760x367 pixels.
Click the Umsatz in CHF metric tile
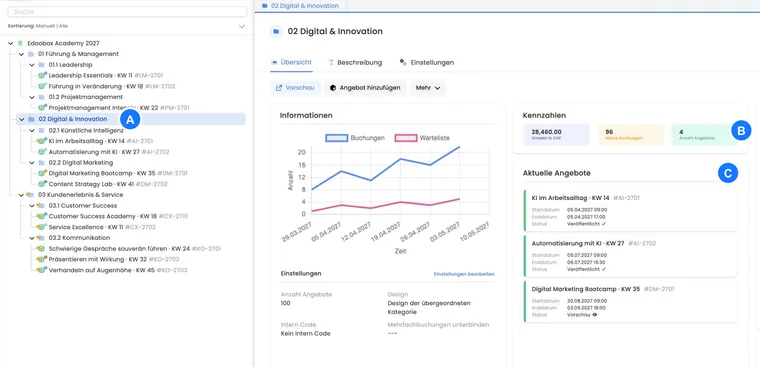[556, 134]
